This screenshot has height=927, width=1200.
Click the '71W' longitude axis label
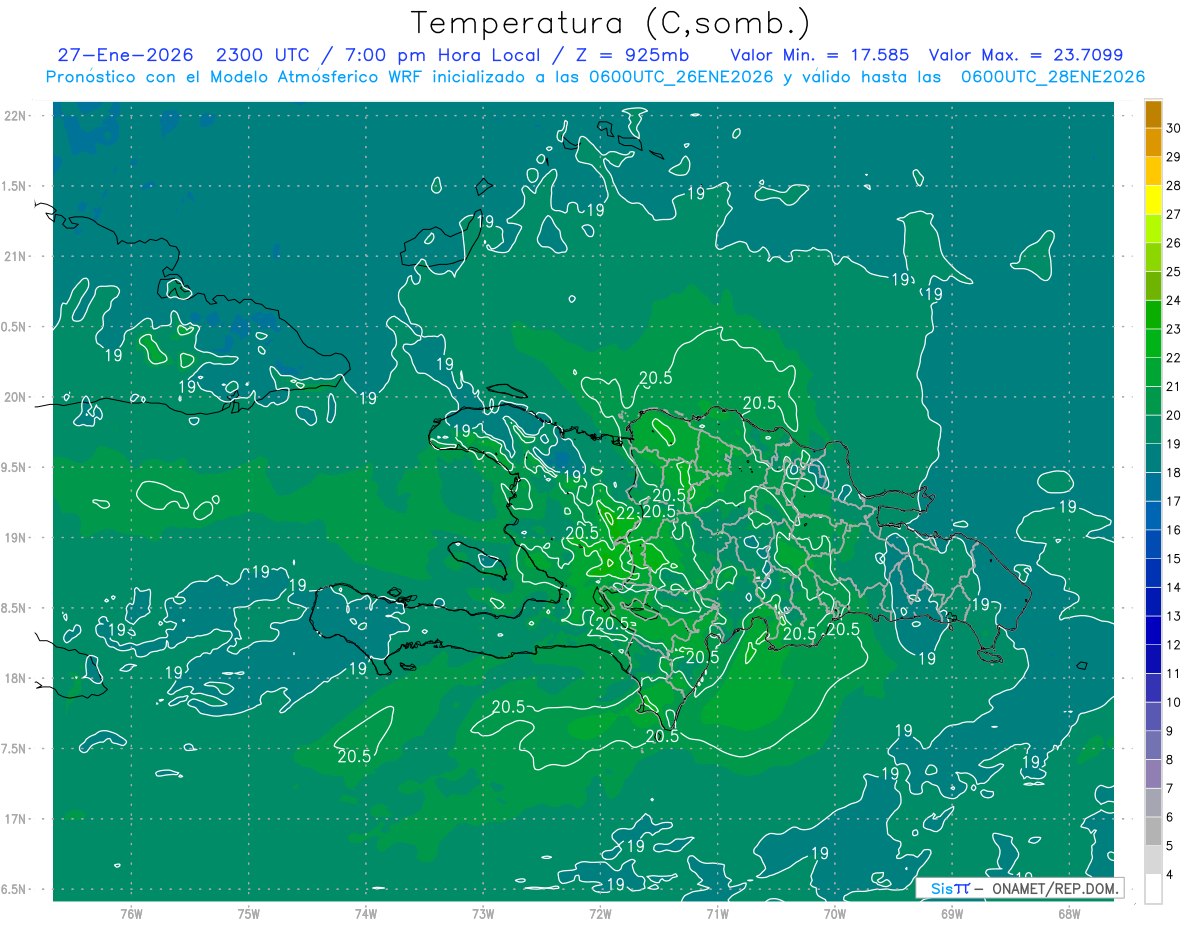pyautogui.click(x=717, y=913)
